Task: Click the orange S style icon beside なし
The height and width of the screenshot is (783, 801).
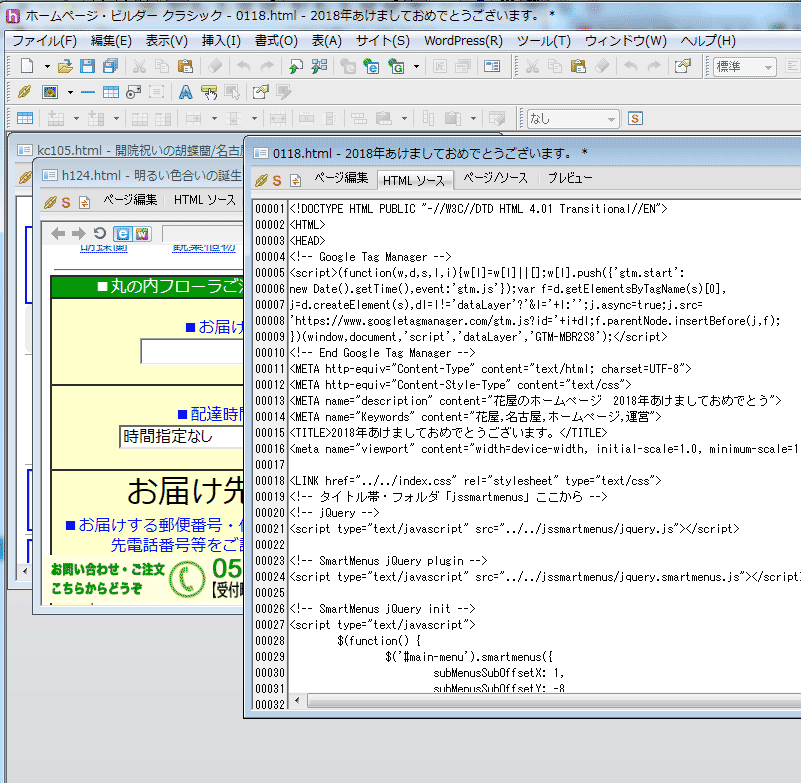Action: (635, 118)
